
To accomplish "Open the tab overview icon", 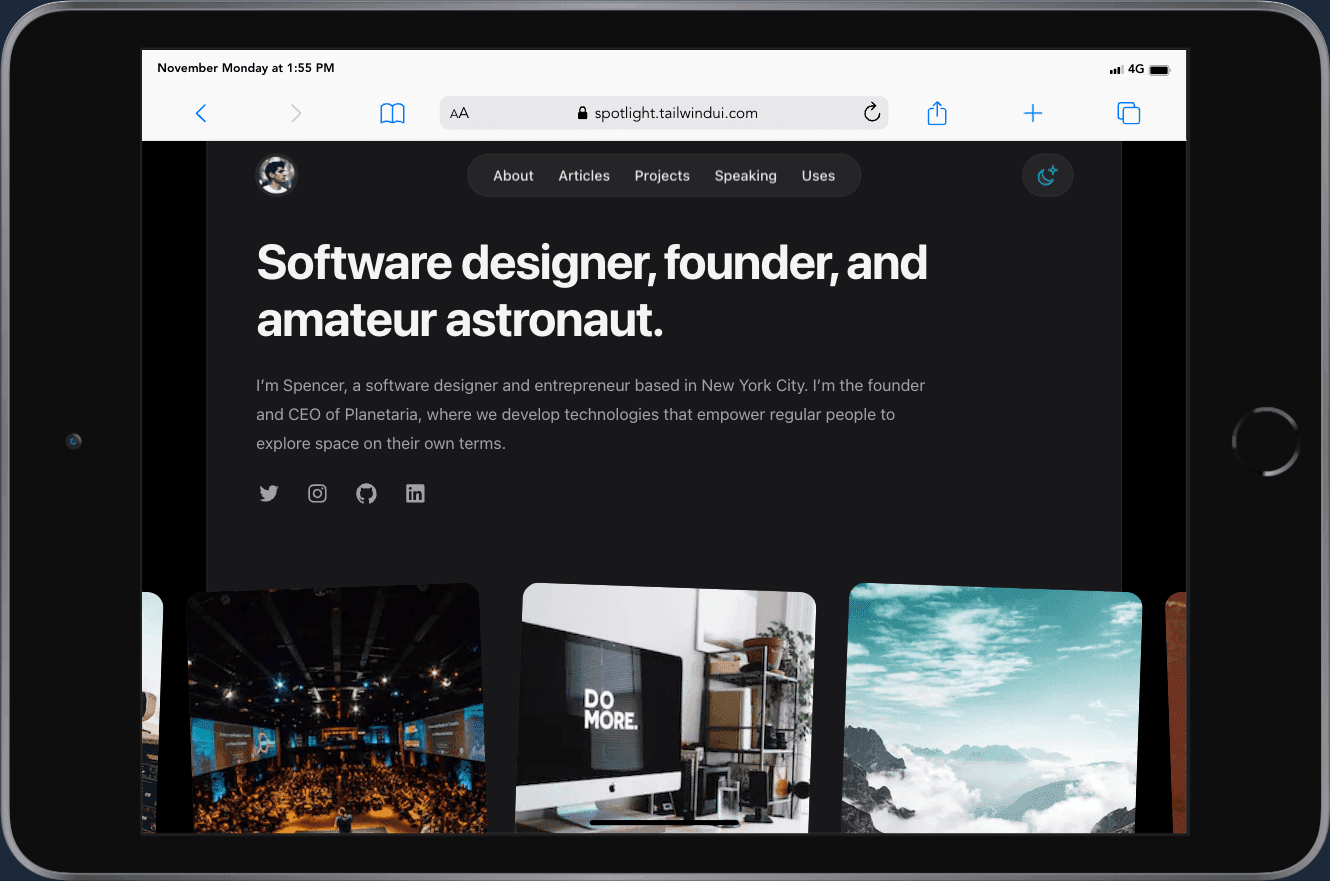I will coord(1128,113).
